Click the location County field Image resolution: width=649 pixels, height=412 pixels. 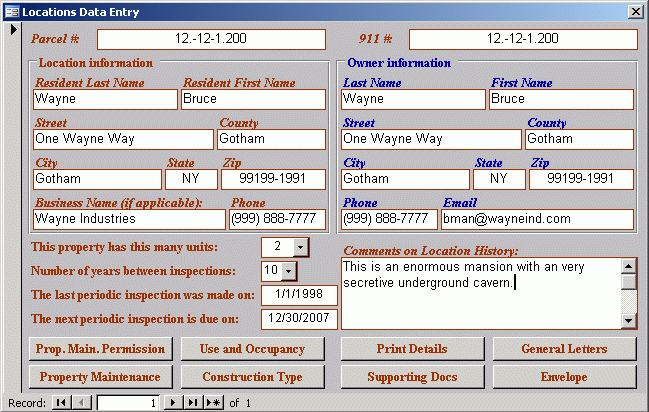pos(272,139)
